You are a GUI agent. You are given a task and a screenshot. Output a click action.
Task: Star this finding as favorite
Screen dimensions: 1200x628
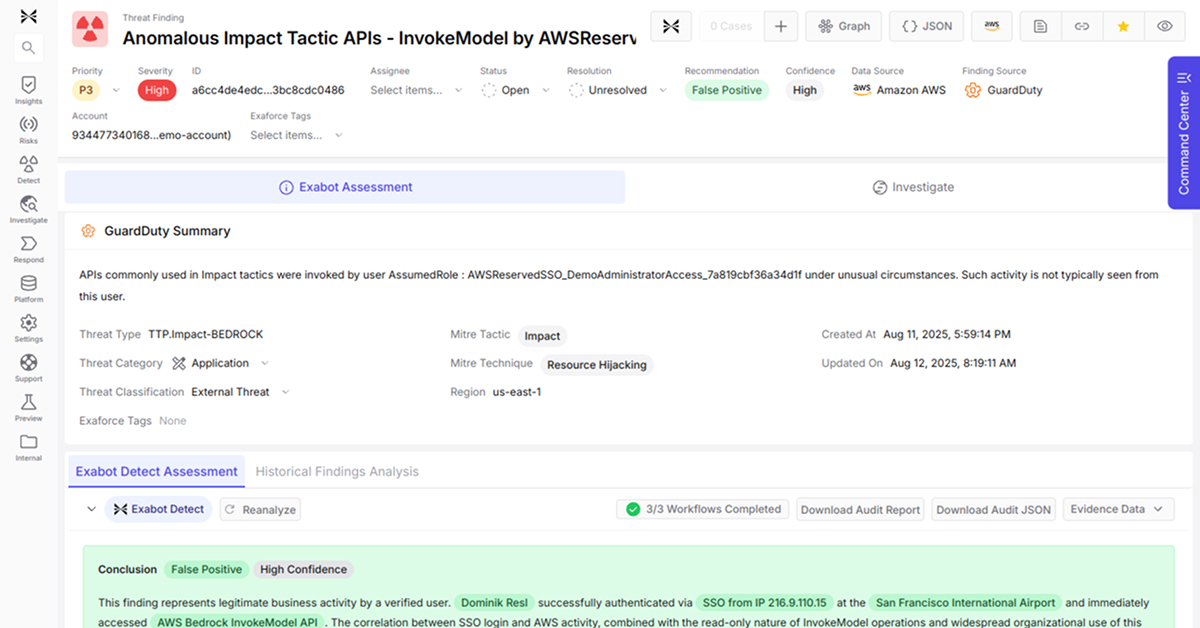pyautogui.click(x=1123, y=26)
